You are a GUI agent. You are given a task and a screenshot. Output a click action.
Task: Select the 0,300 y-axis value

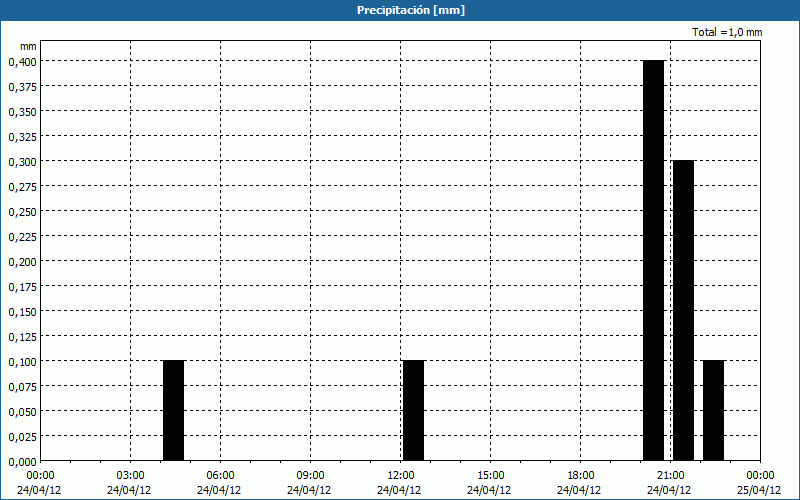(22, 161)
